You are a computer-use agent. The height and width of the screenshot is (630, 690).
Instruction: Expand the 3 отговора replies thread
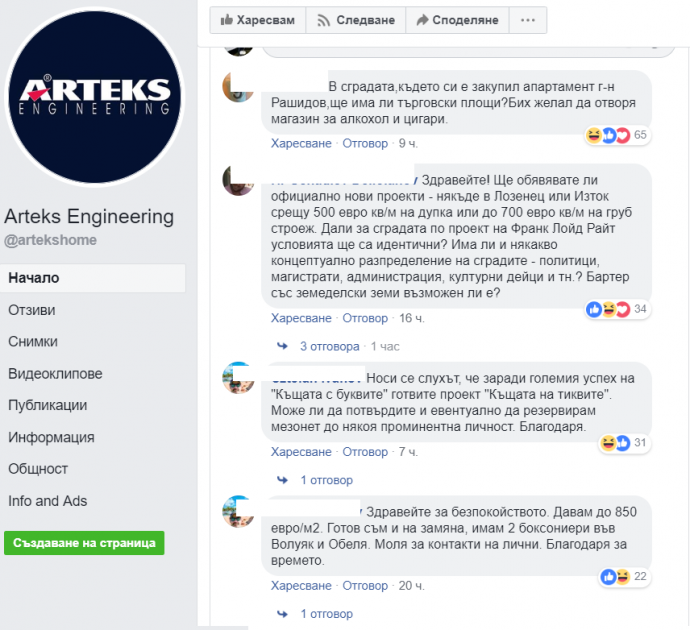pyautogui.click(x=330, y=347)
